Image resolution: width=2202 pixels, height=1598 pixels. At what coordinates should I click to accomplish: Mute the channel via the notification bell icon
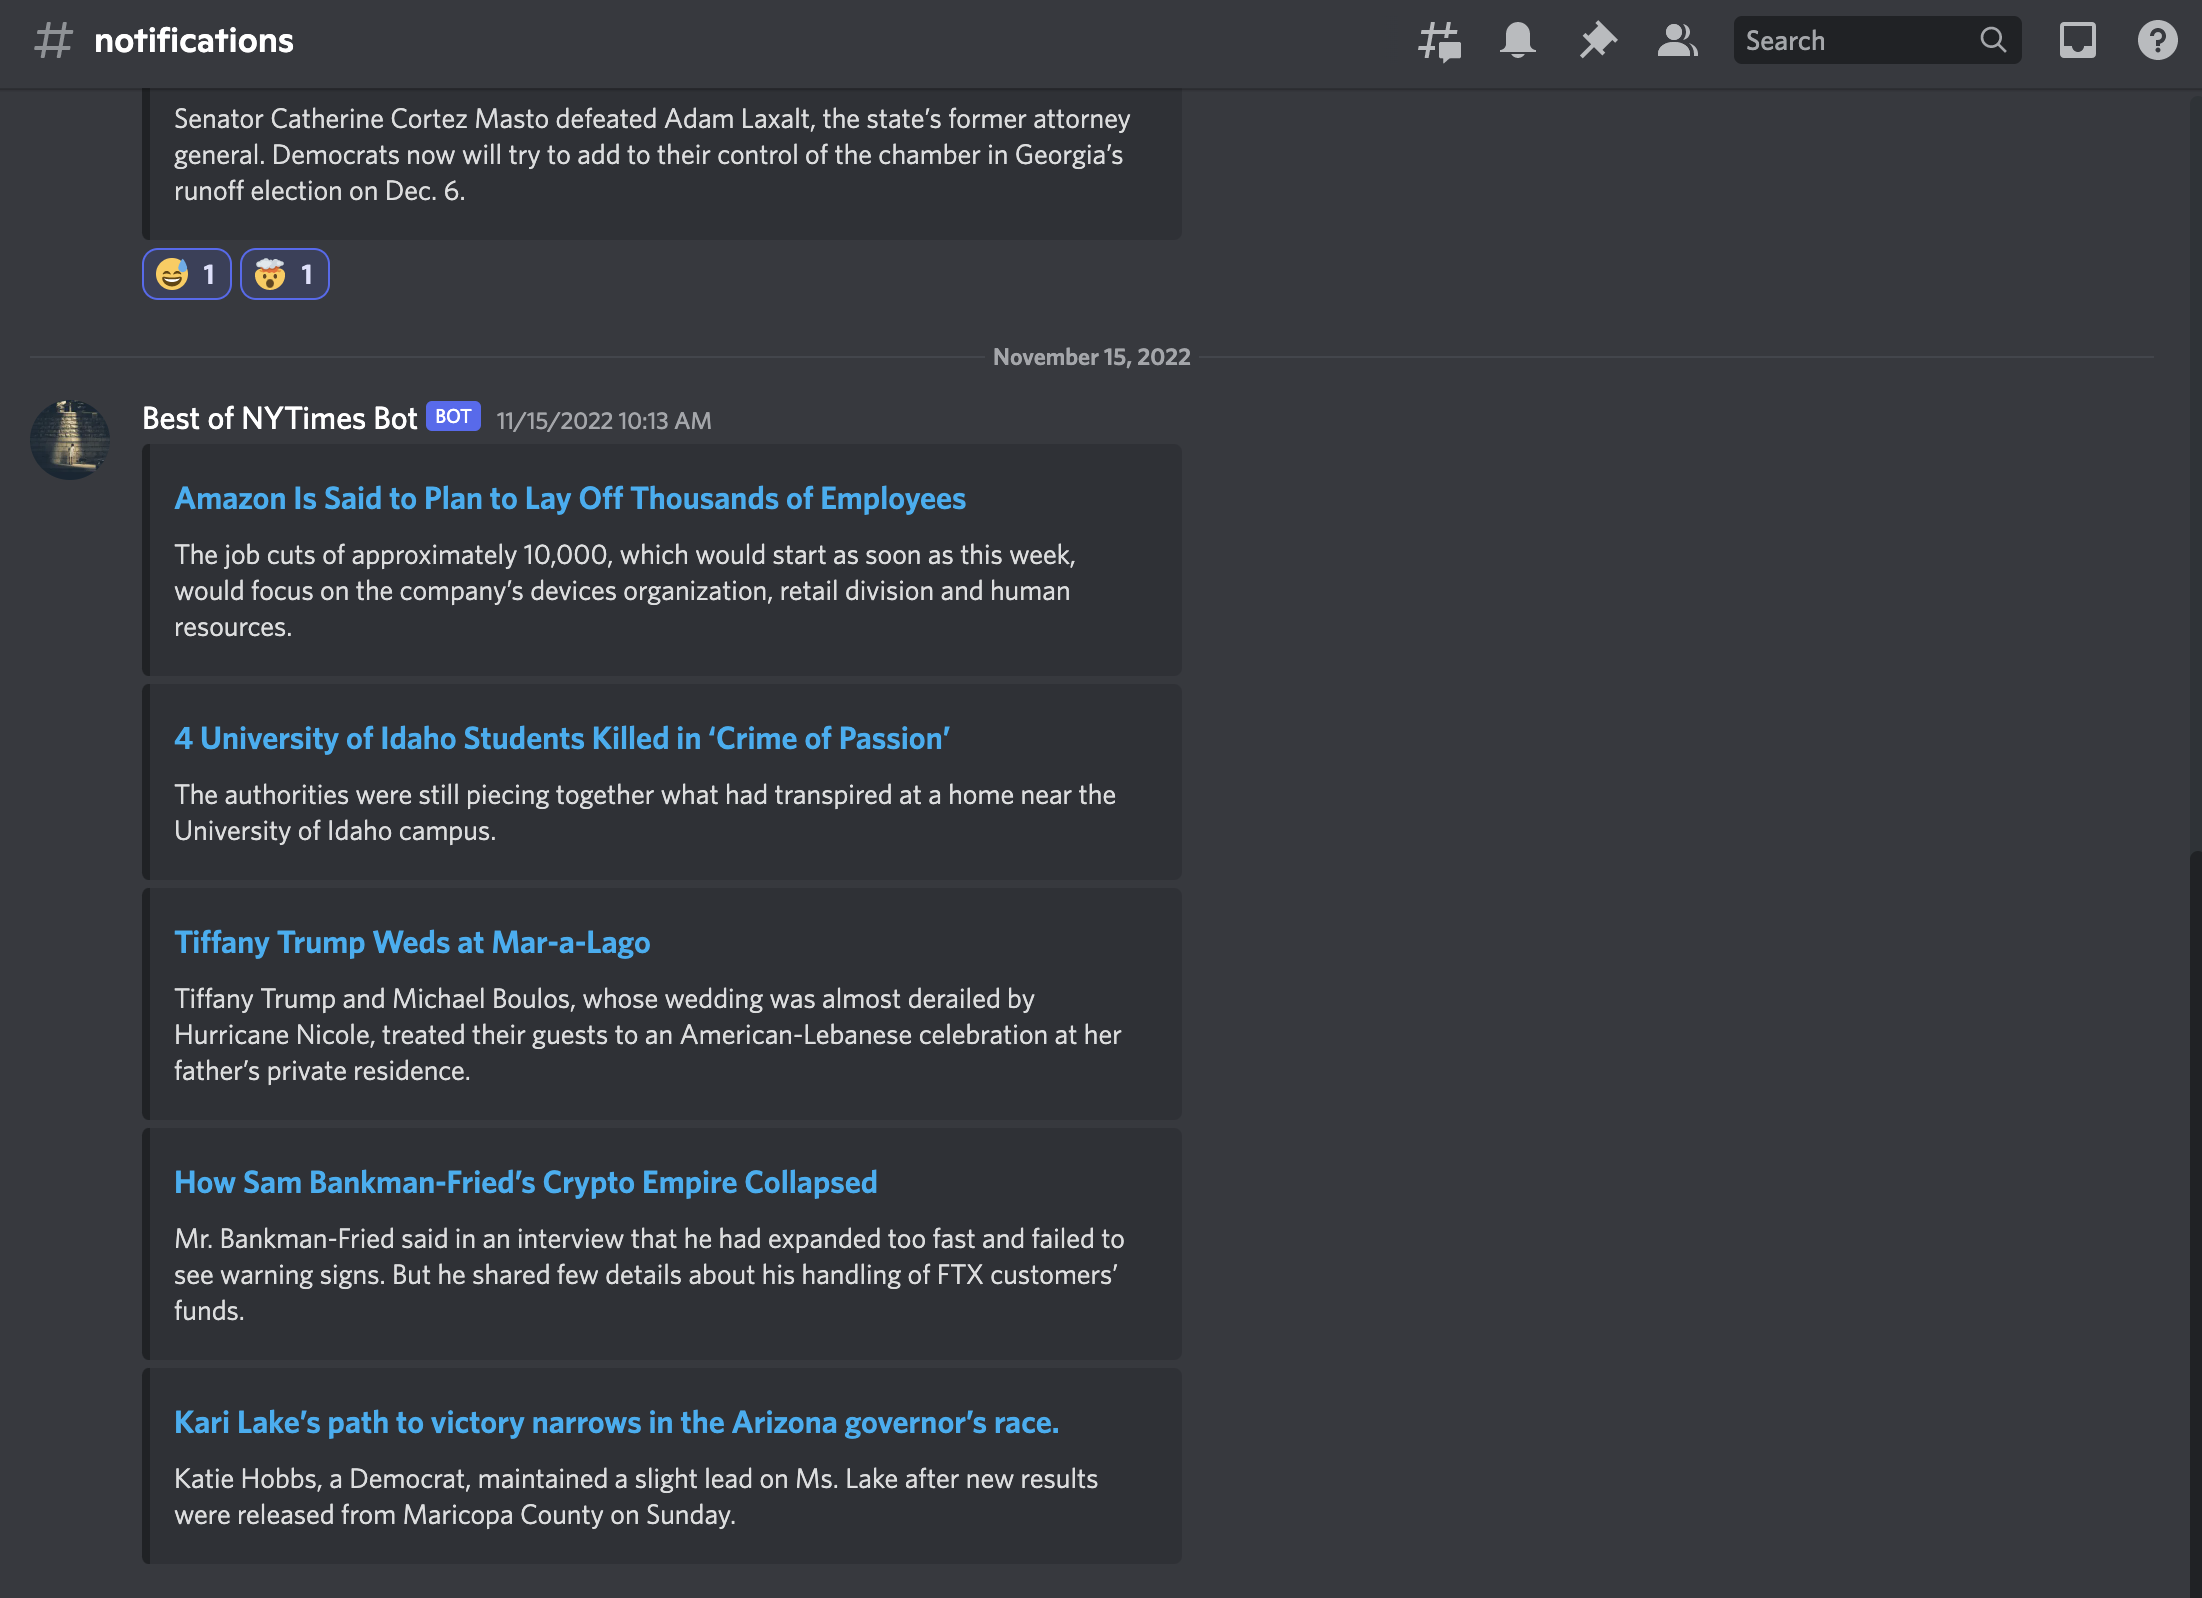coord(1517,41)
